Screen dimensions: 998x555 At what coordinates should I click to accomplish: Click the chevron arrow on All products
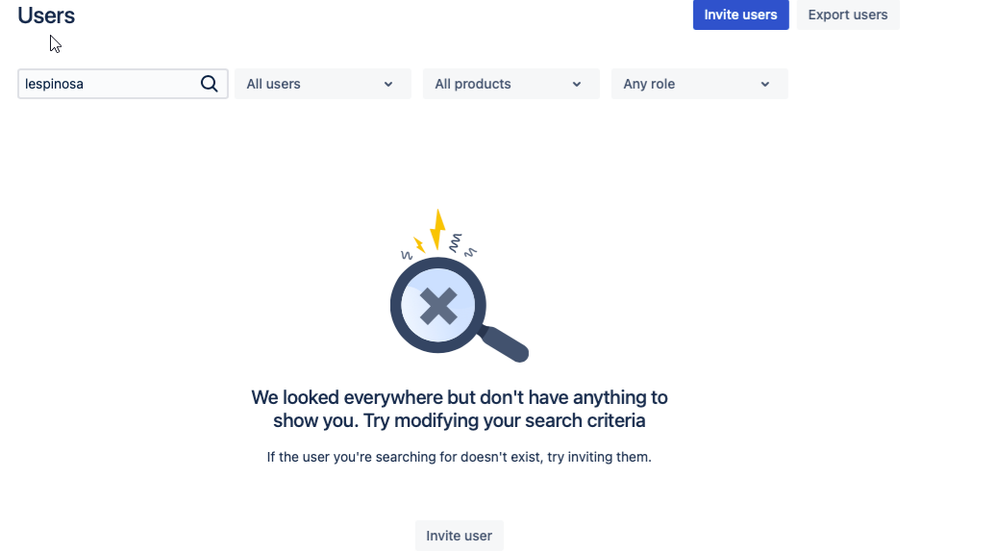pos(577,84)
